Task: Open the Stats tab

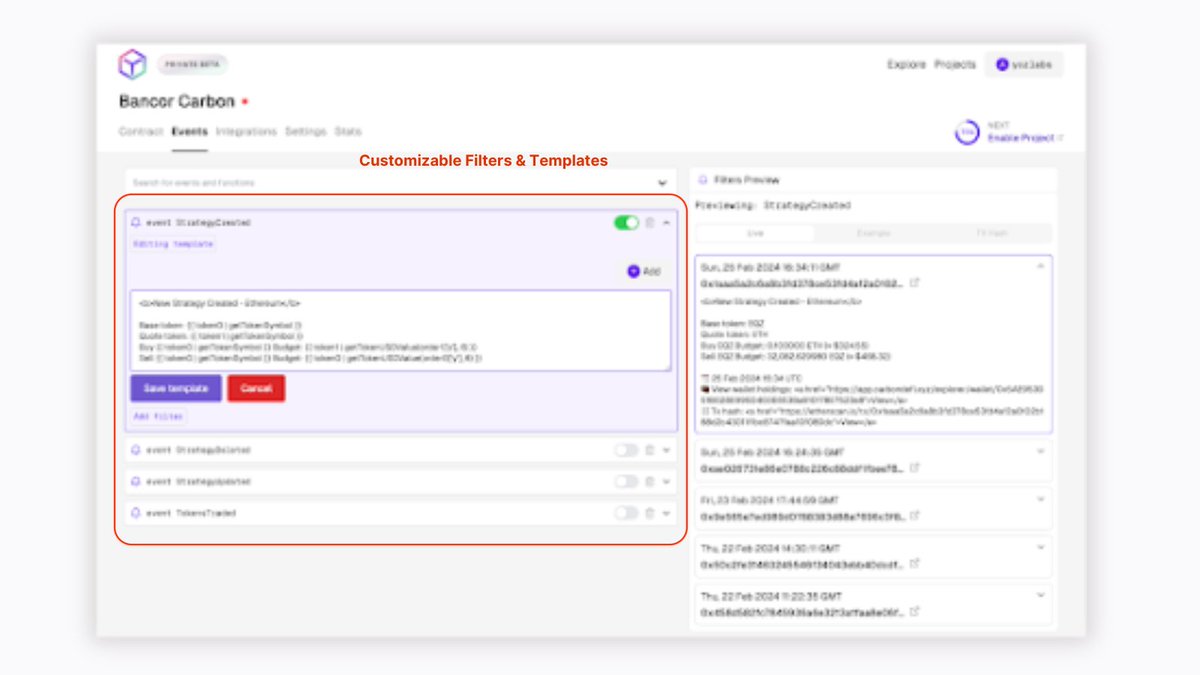Action: click(x=348, y=131)
